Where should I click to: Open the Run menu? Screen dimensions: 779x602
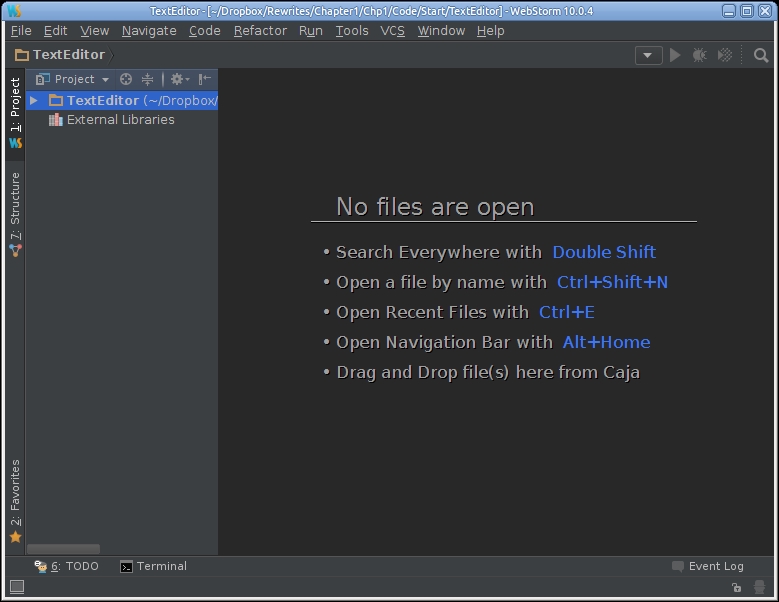pyautogui.click(x=311, y=31)
